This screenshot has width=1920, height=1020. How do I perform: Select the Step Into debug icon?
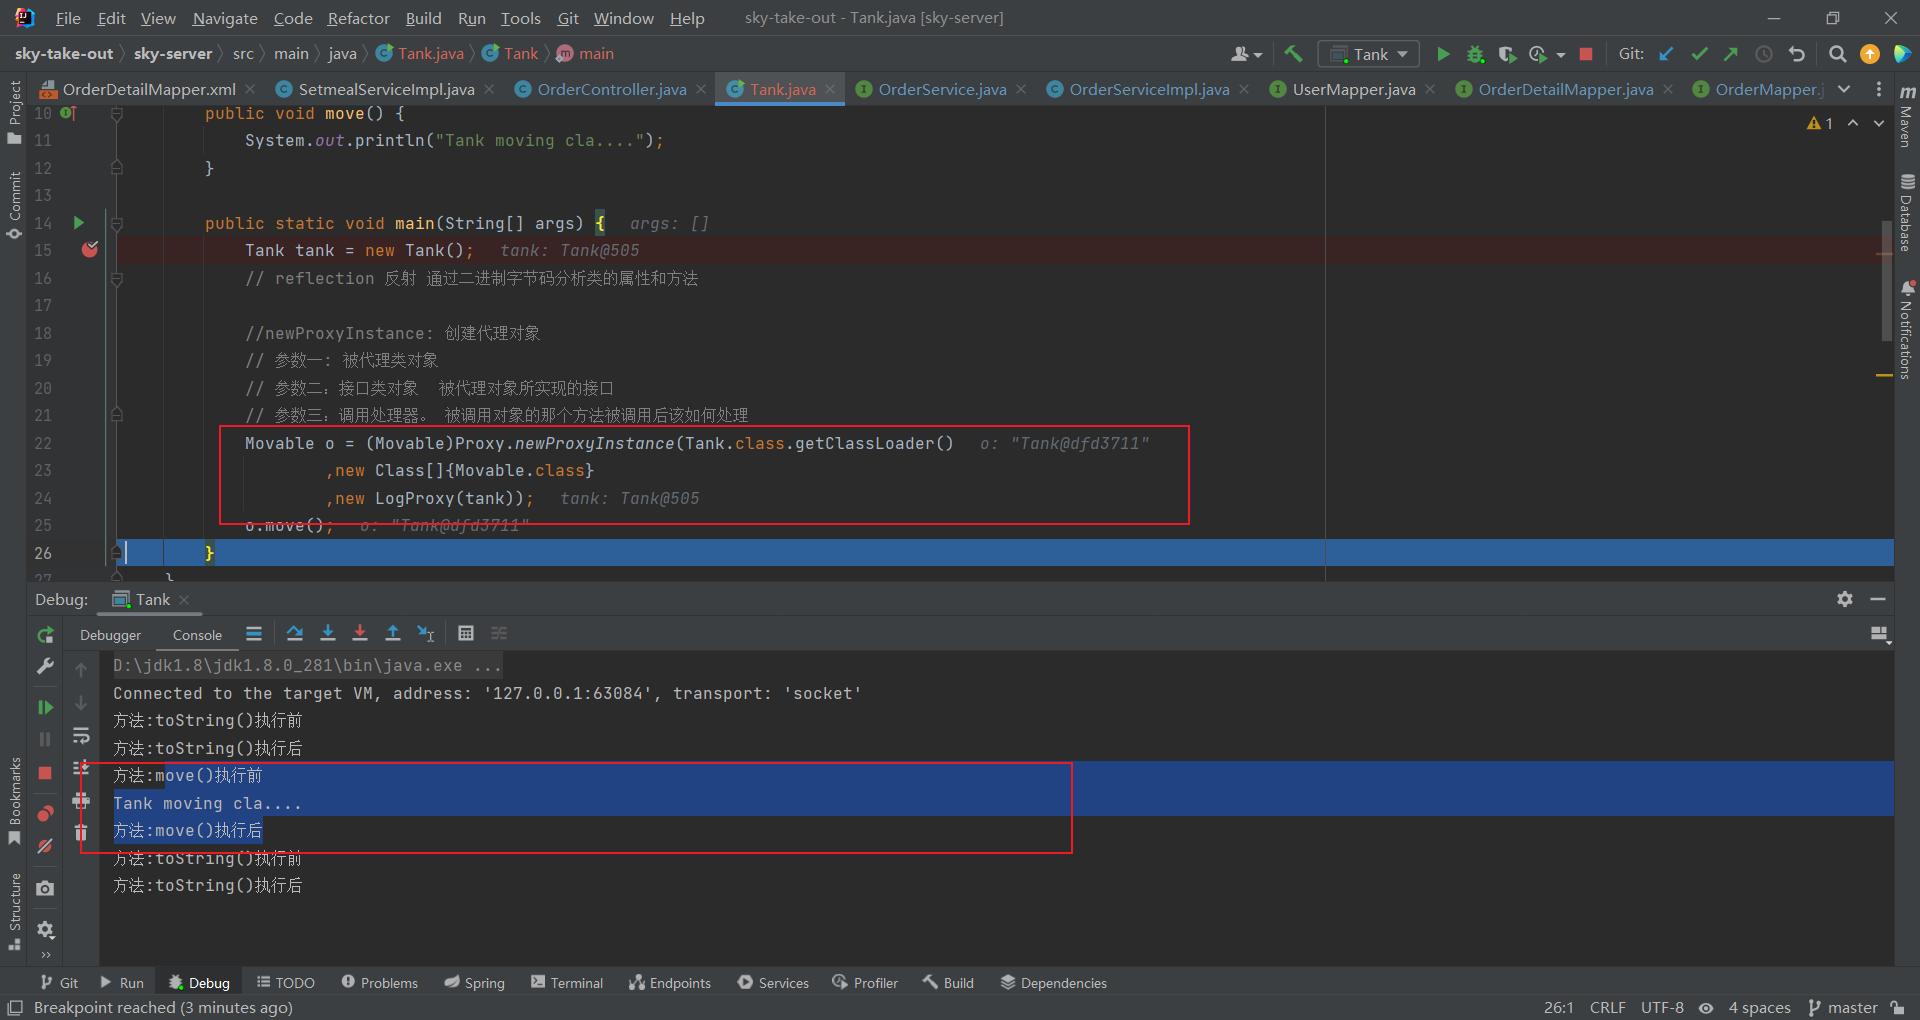328,633
